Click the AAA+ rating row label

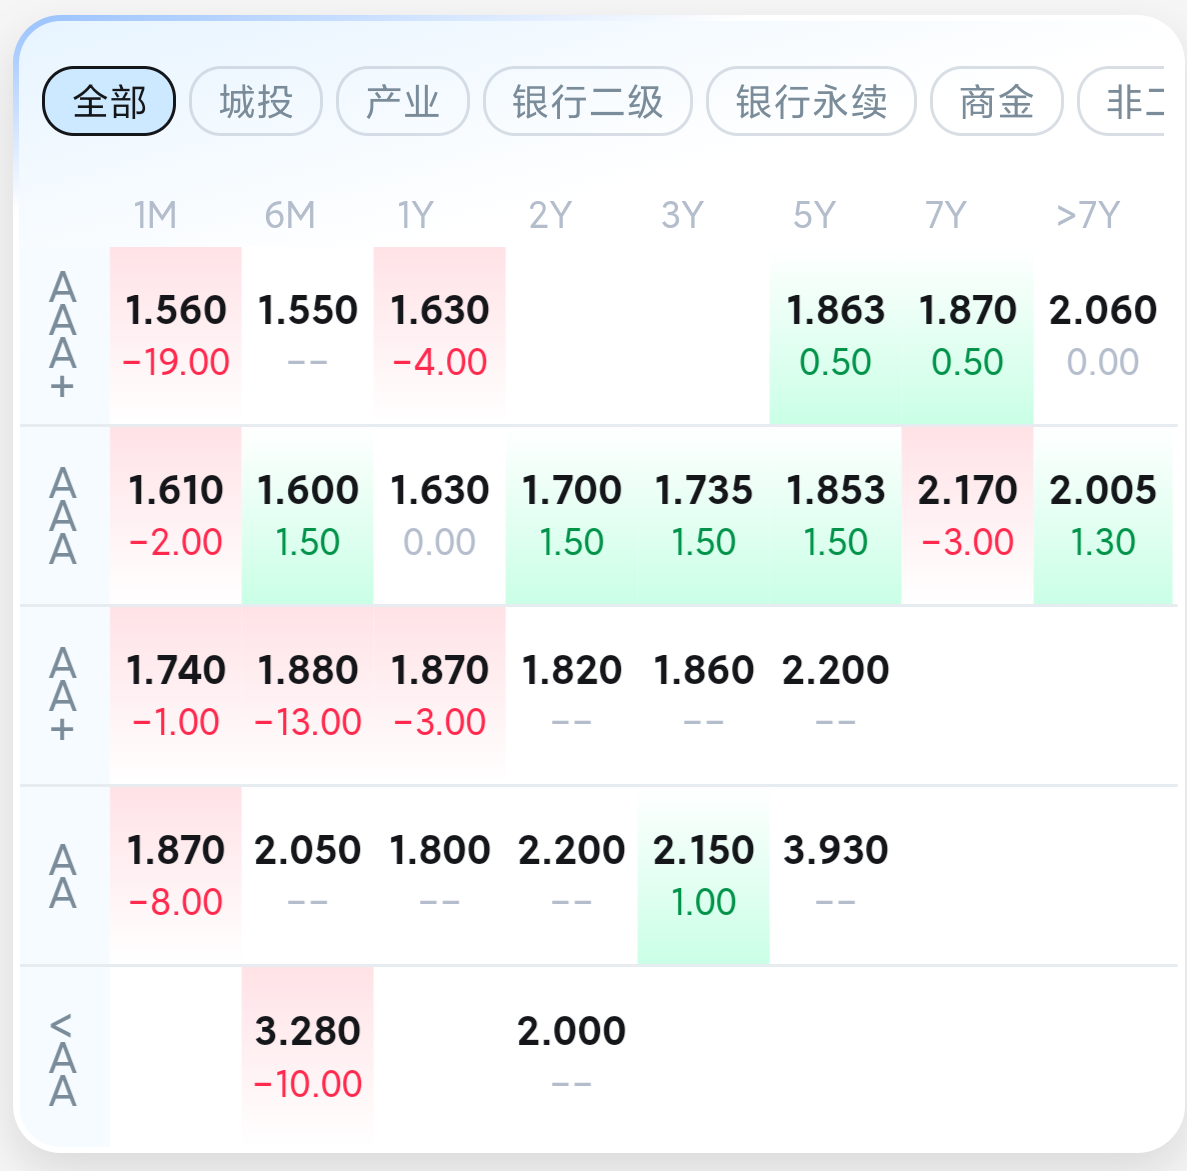[63, 335]
